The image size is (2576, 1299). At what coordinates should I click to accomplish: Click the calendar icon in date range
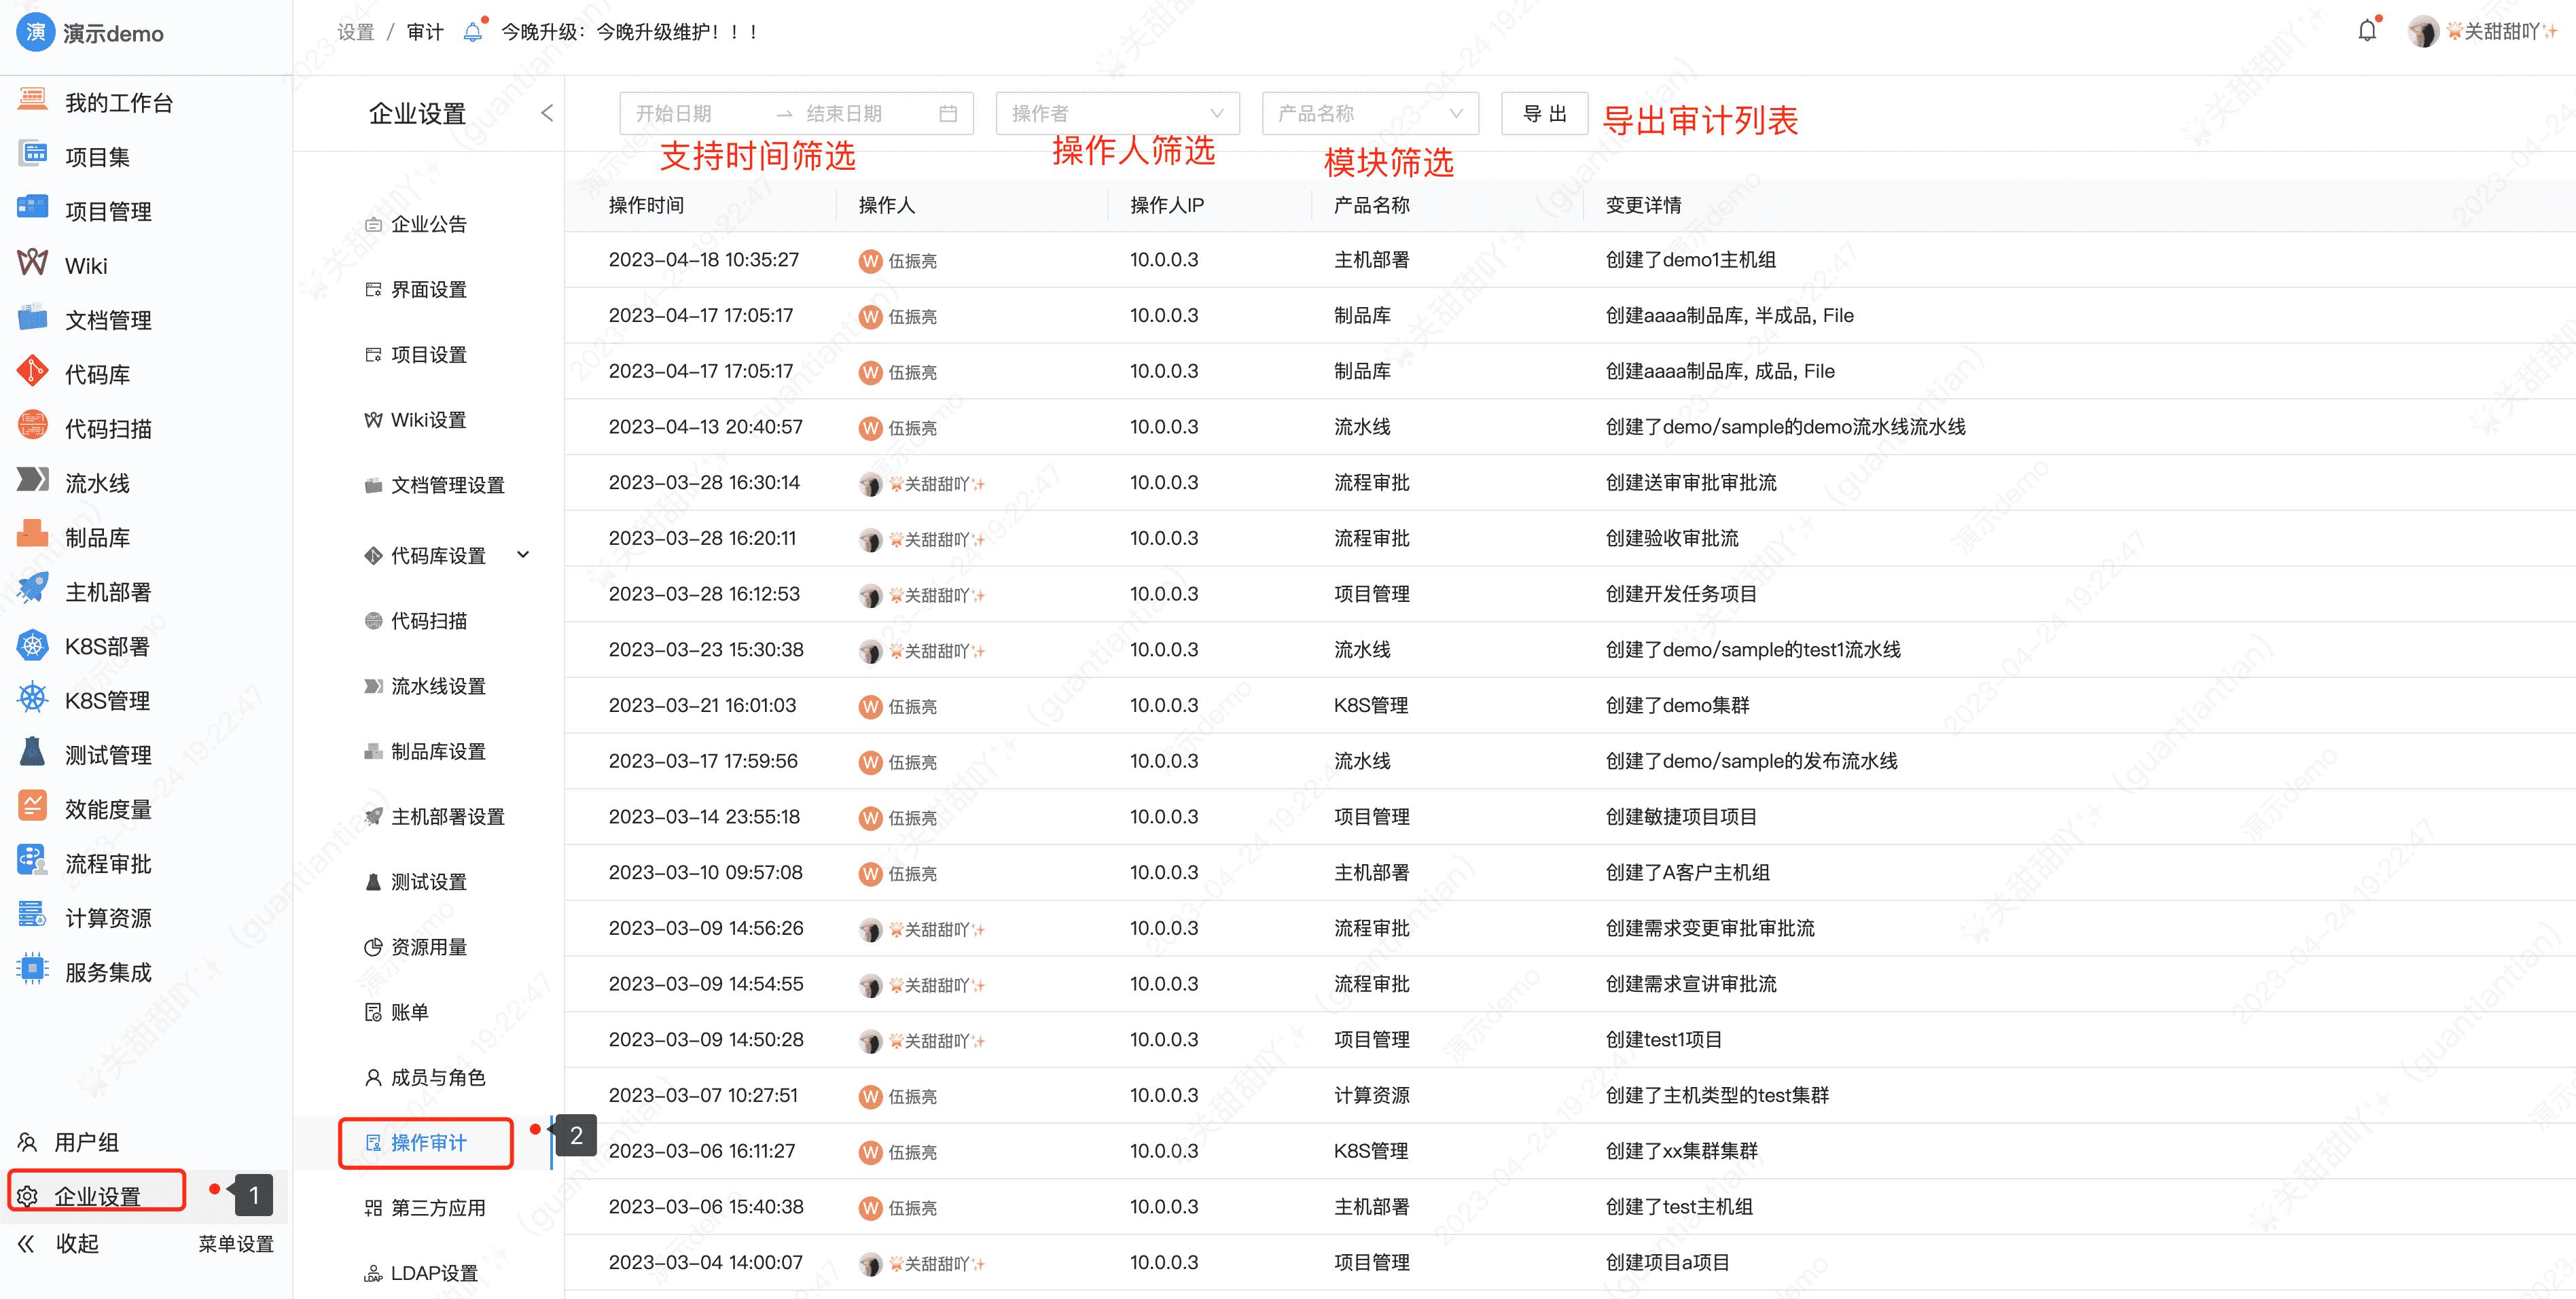coord(948,113)
